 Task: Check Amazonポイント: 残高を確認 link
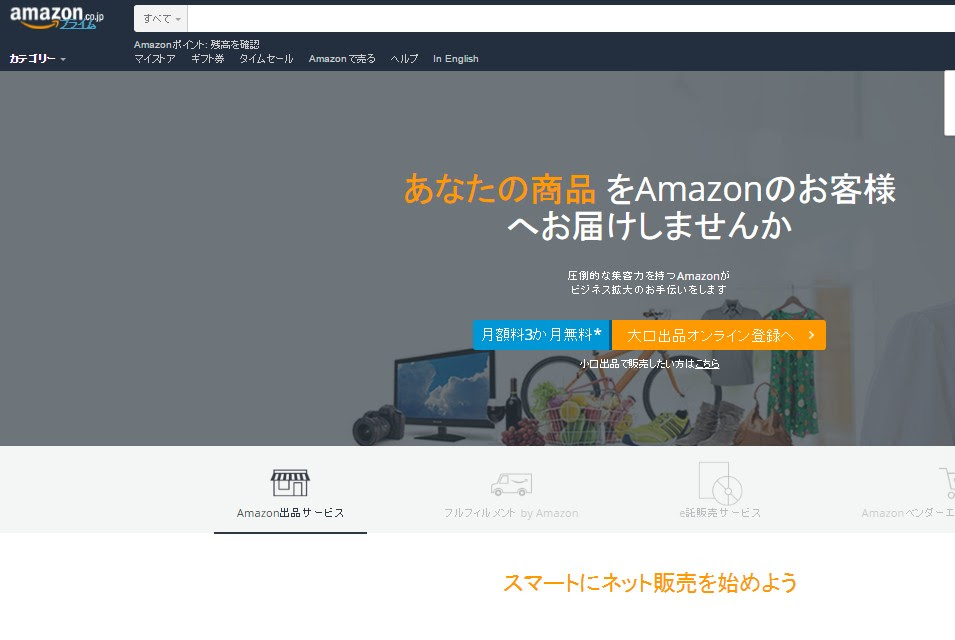click(x=197, y=44)
